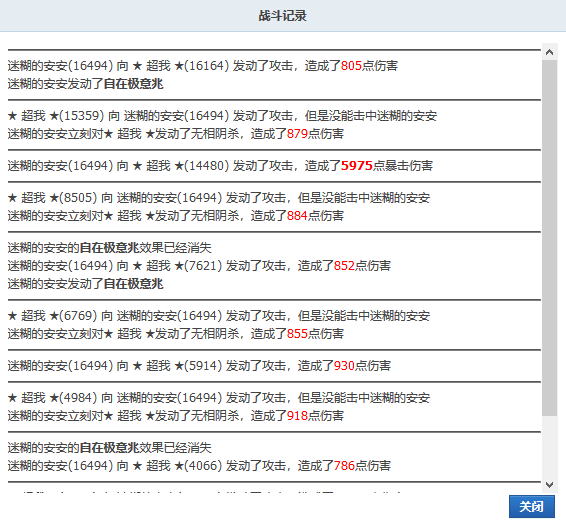The width and height of the screenshot is (566, 529).
Task: Click the first 自在极意兆效果已经消失 line
Action: pos(110,248)
